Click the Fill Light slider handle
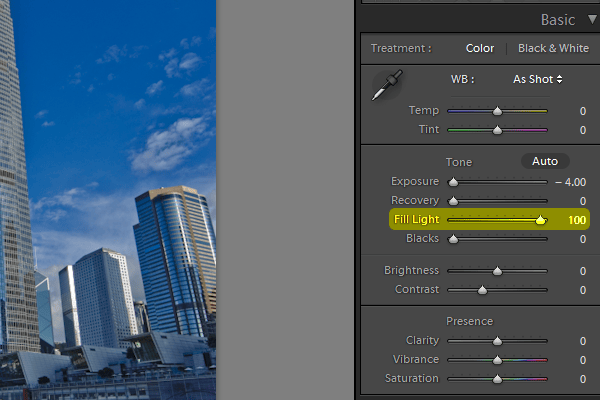The height and width of the screenshot is (400, 600). click(x=541, y=220)
